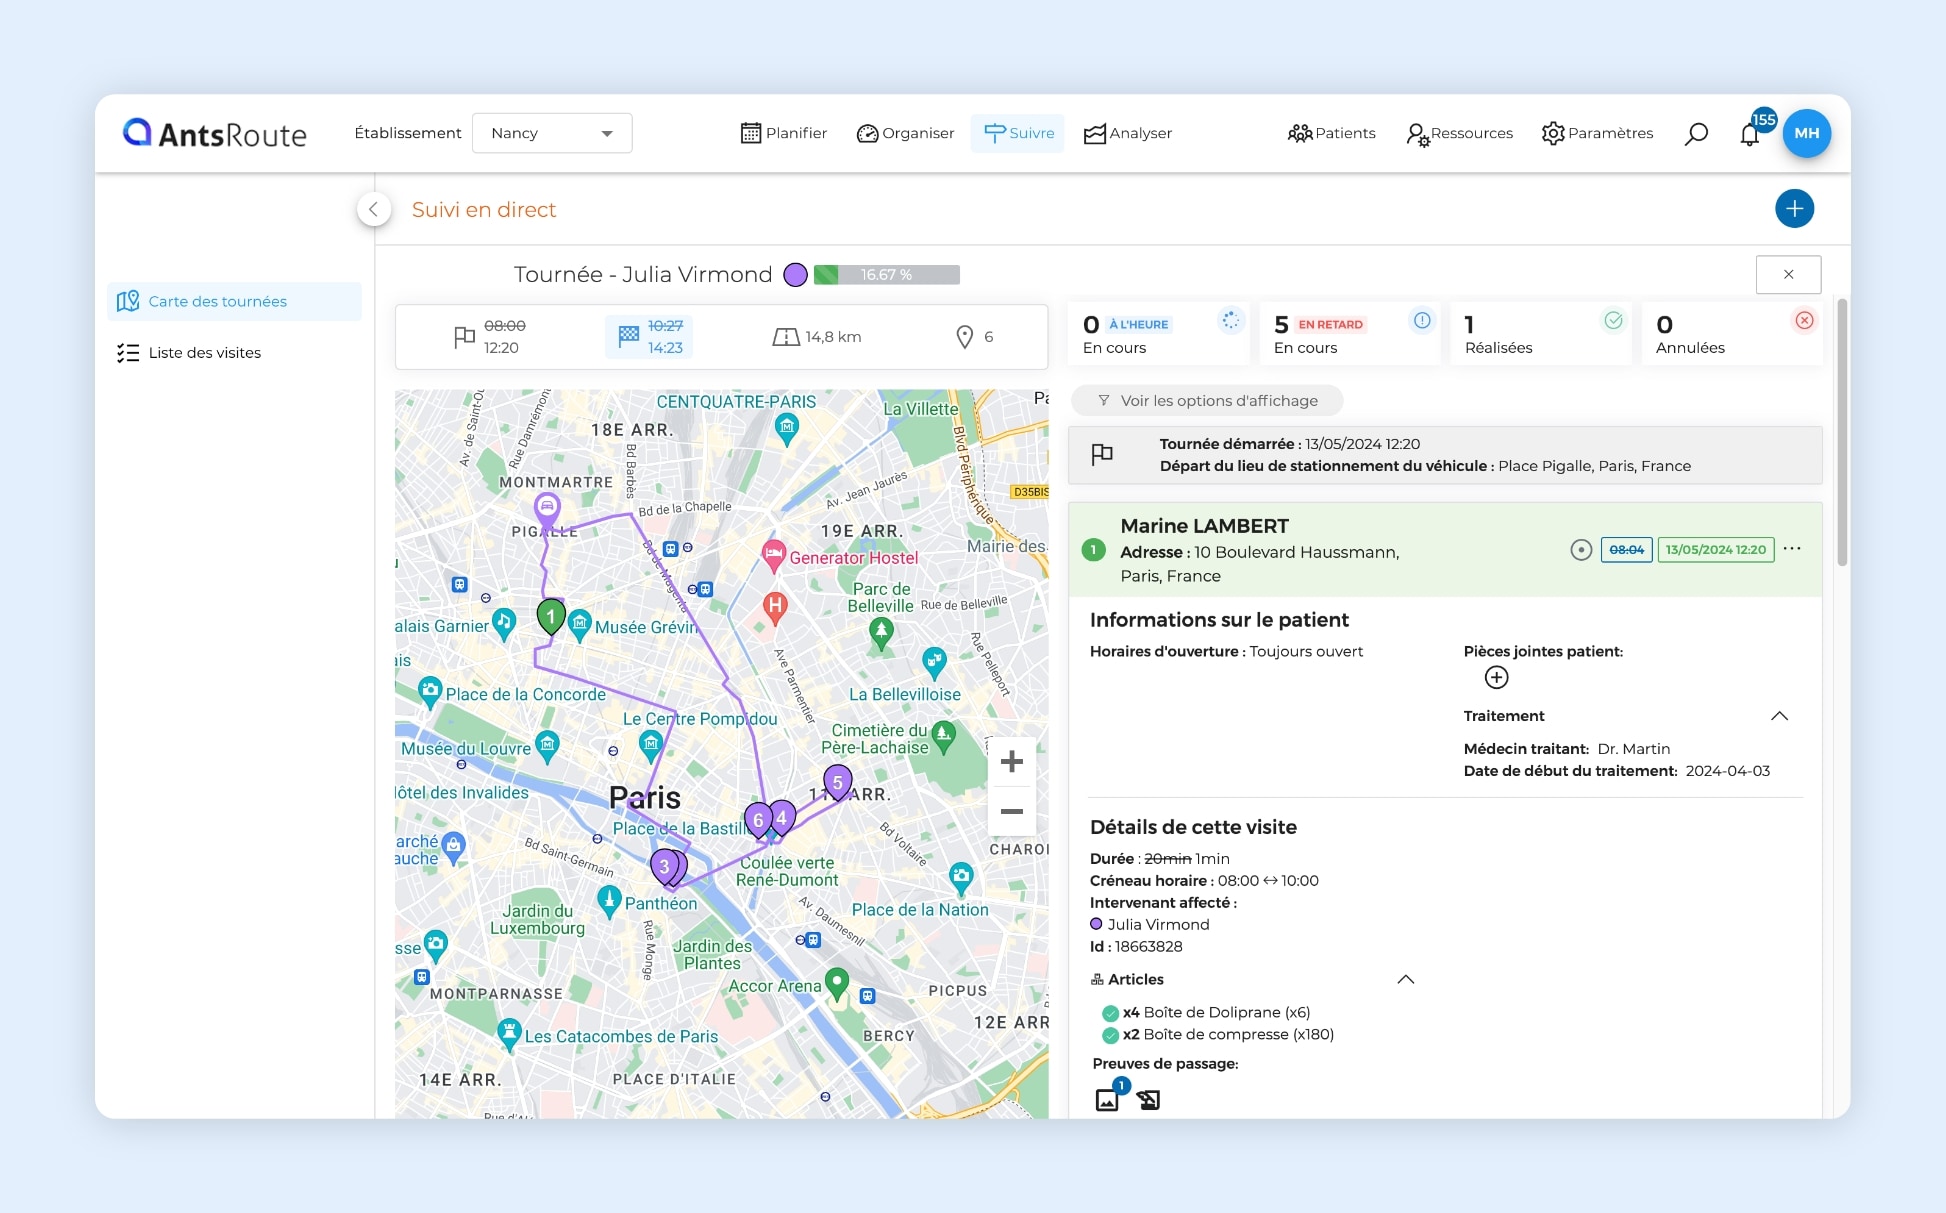
Task: Click the 16.67% tour progress bar
Action: click(886, 274)
